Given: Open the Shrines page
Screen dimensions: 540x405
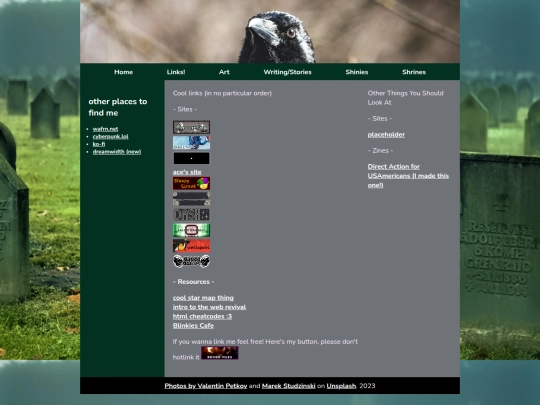Looking at the screenshot, I should [414, 72].
